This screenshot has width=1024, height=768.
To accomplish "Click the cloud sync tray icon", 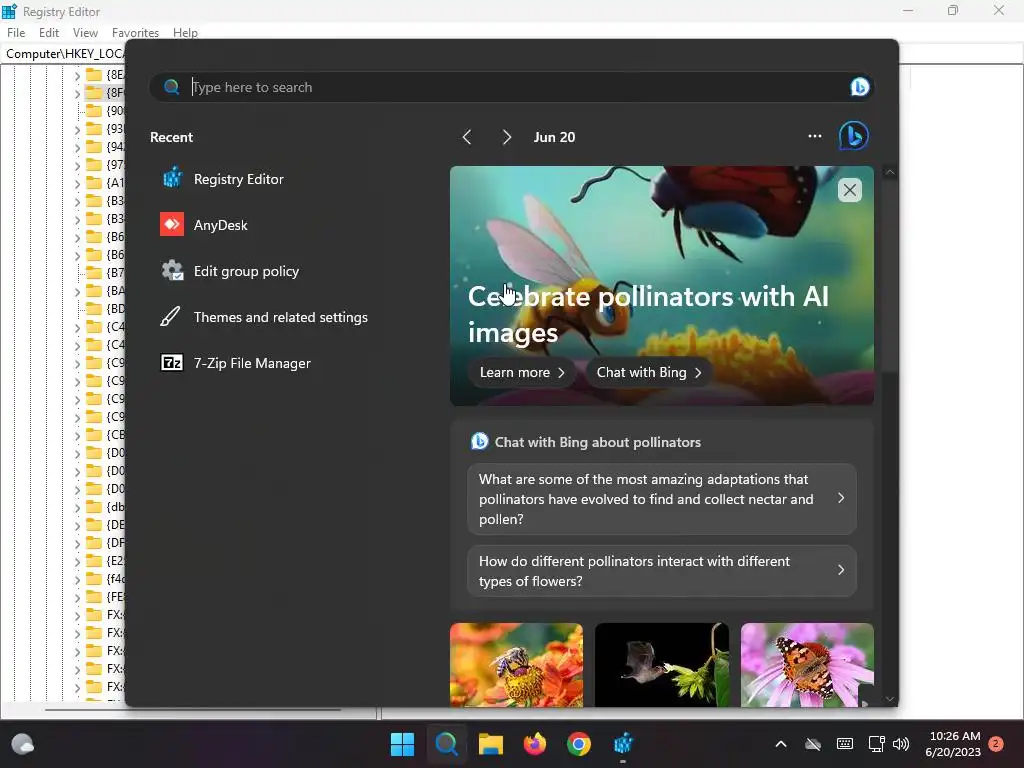I will pyautogui.click(x=812, y=744).
